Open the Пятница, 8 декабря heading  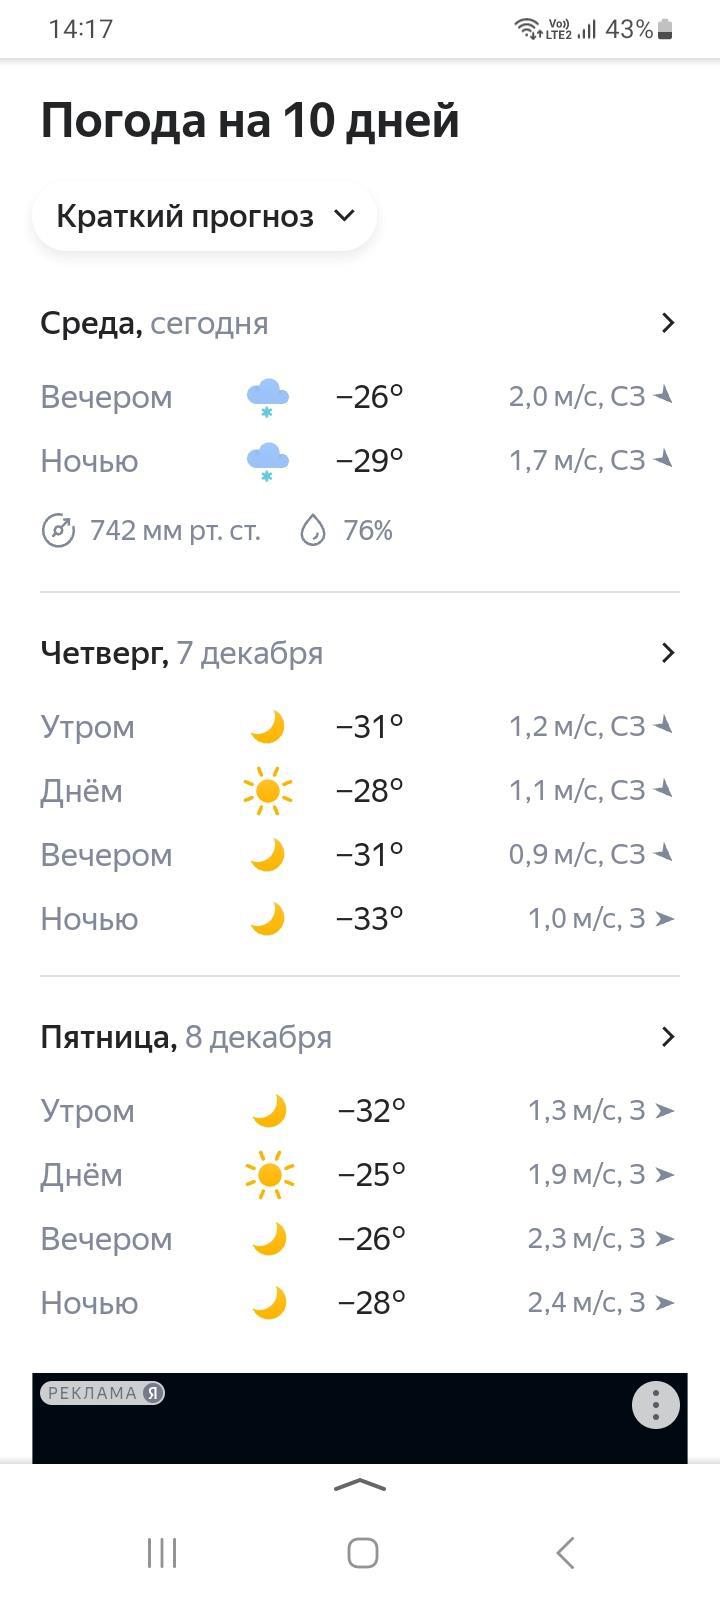(186, 1037)
